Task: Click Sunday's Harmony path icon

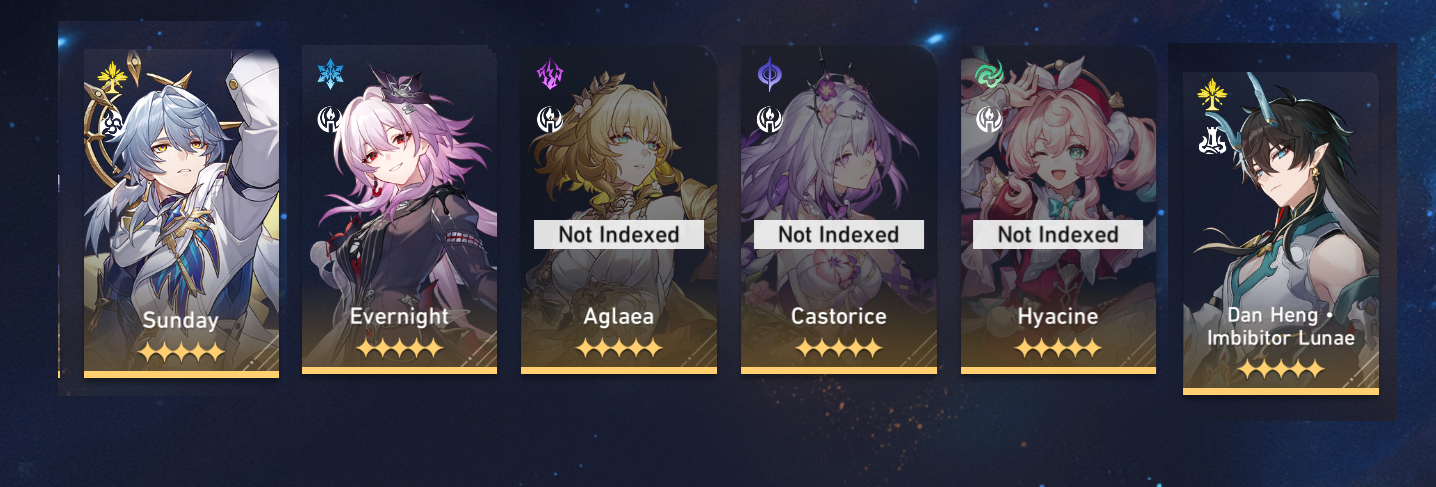Action: [x=111, y=124]
